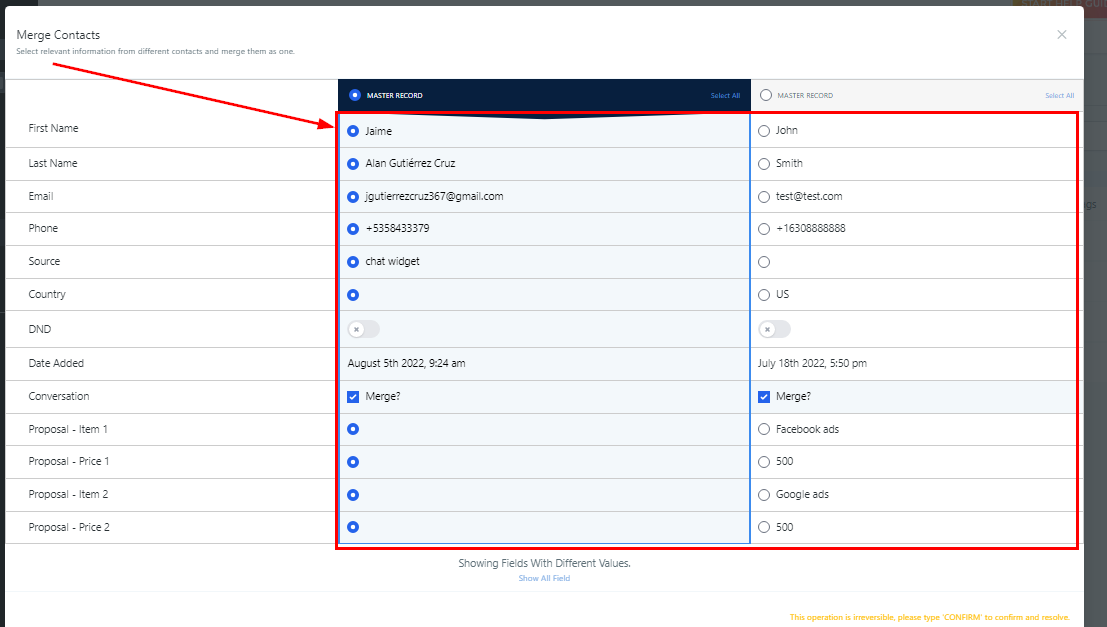
Task: Select Proposal Item 2 Google ads
Action: [764, 495]
